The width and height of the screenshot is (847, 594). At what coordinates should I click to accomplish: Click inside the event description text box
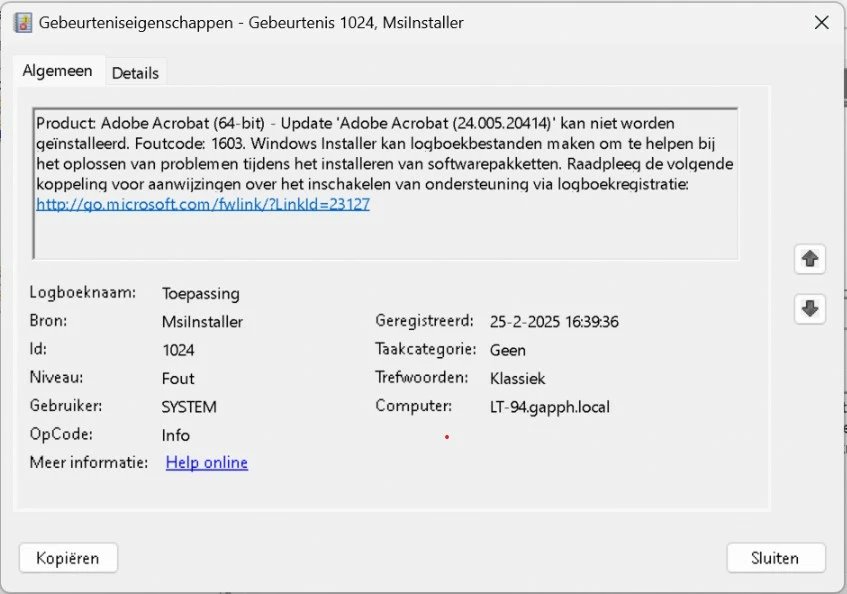click(386, 184)
